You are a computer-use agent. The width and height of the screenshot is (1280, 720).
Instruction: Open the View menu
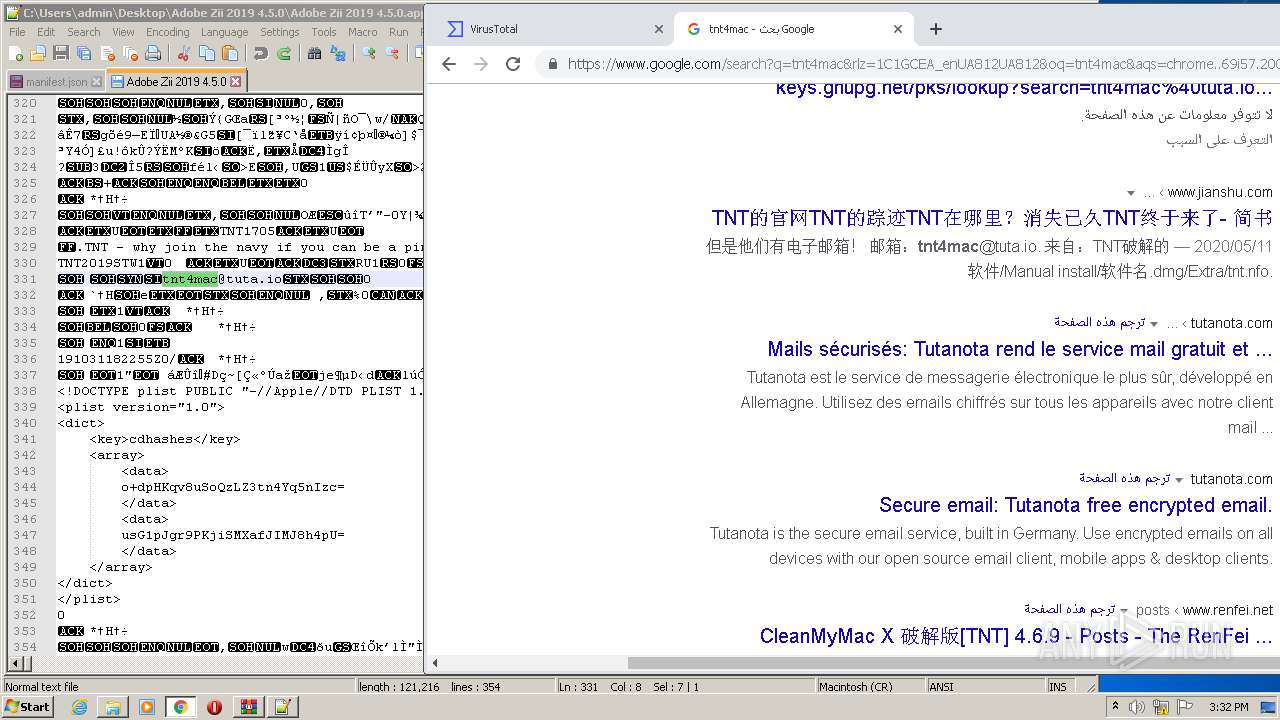123,32
